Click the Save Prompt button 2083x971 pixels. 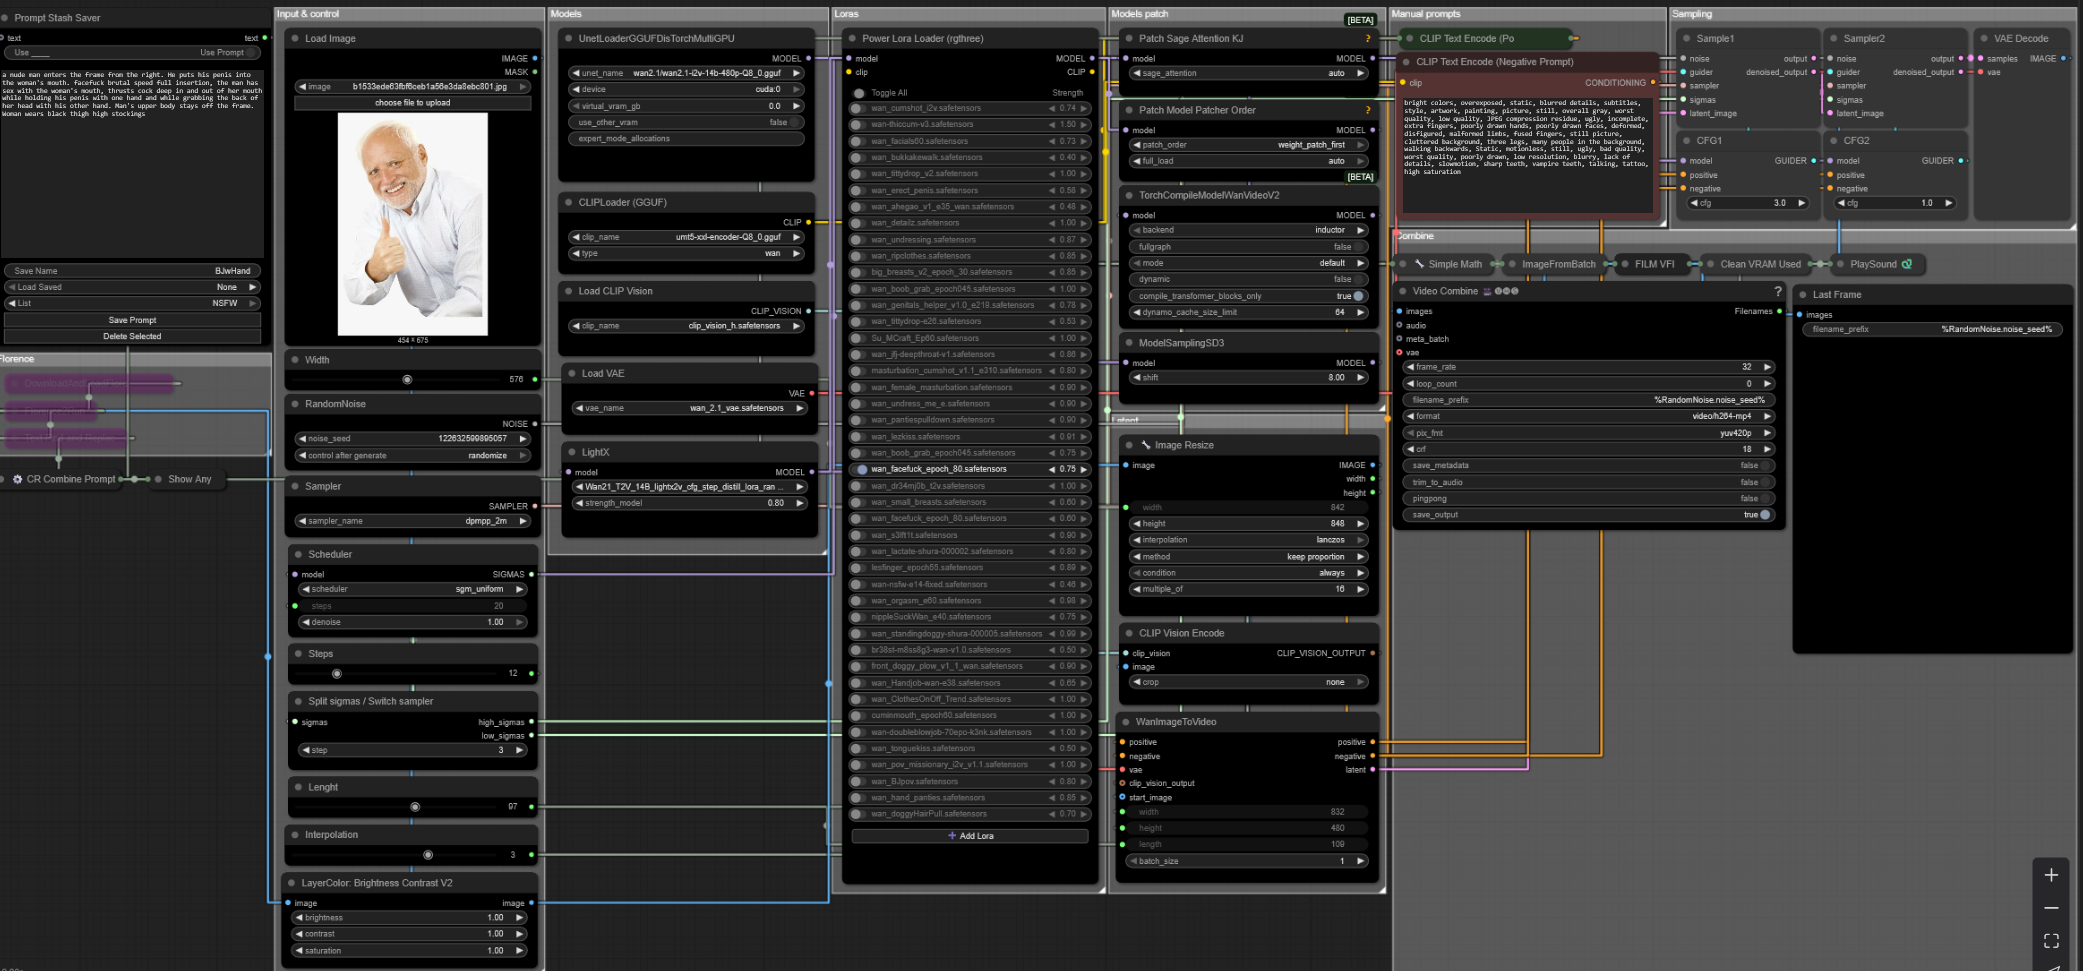click(132, 320)
